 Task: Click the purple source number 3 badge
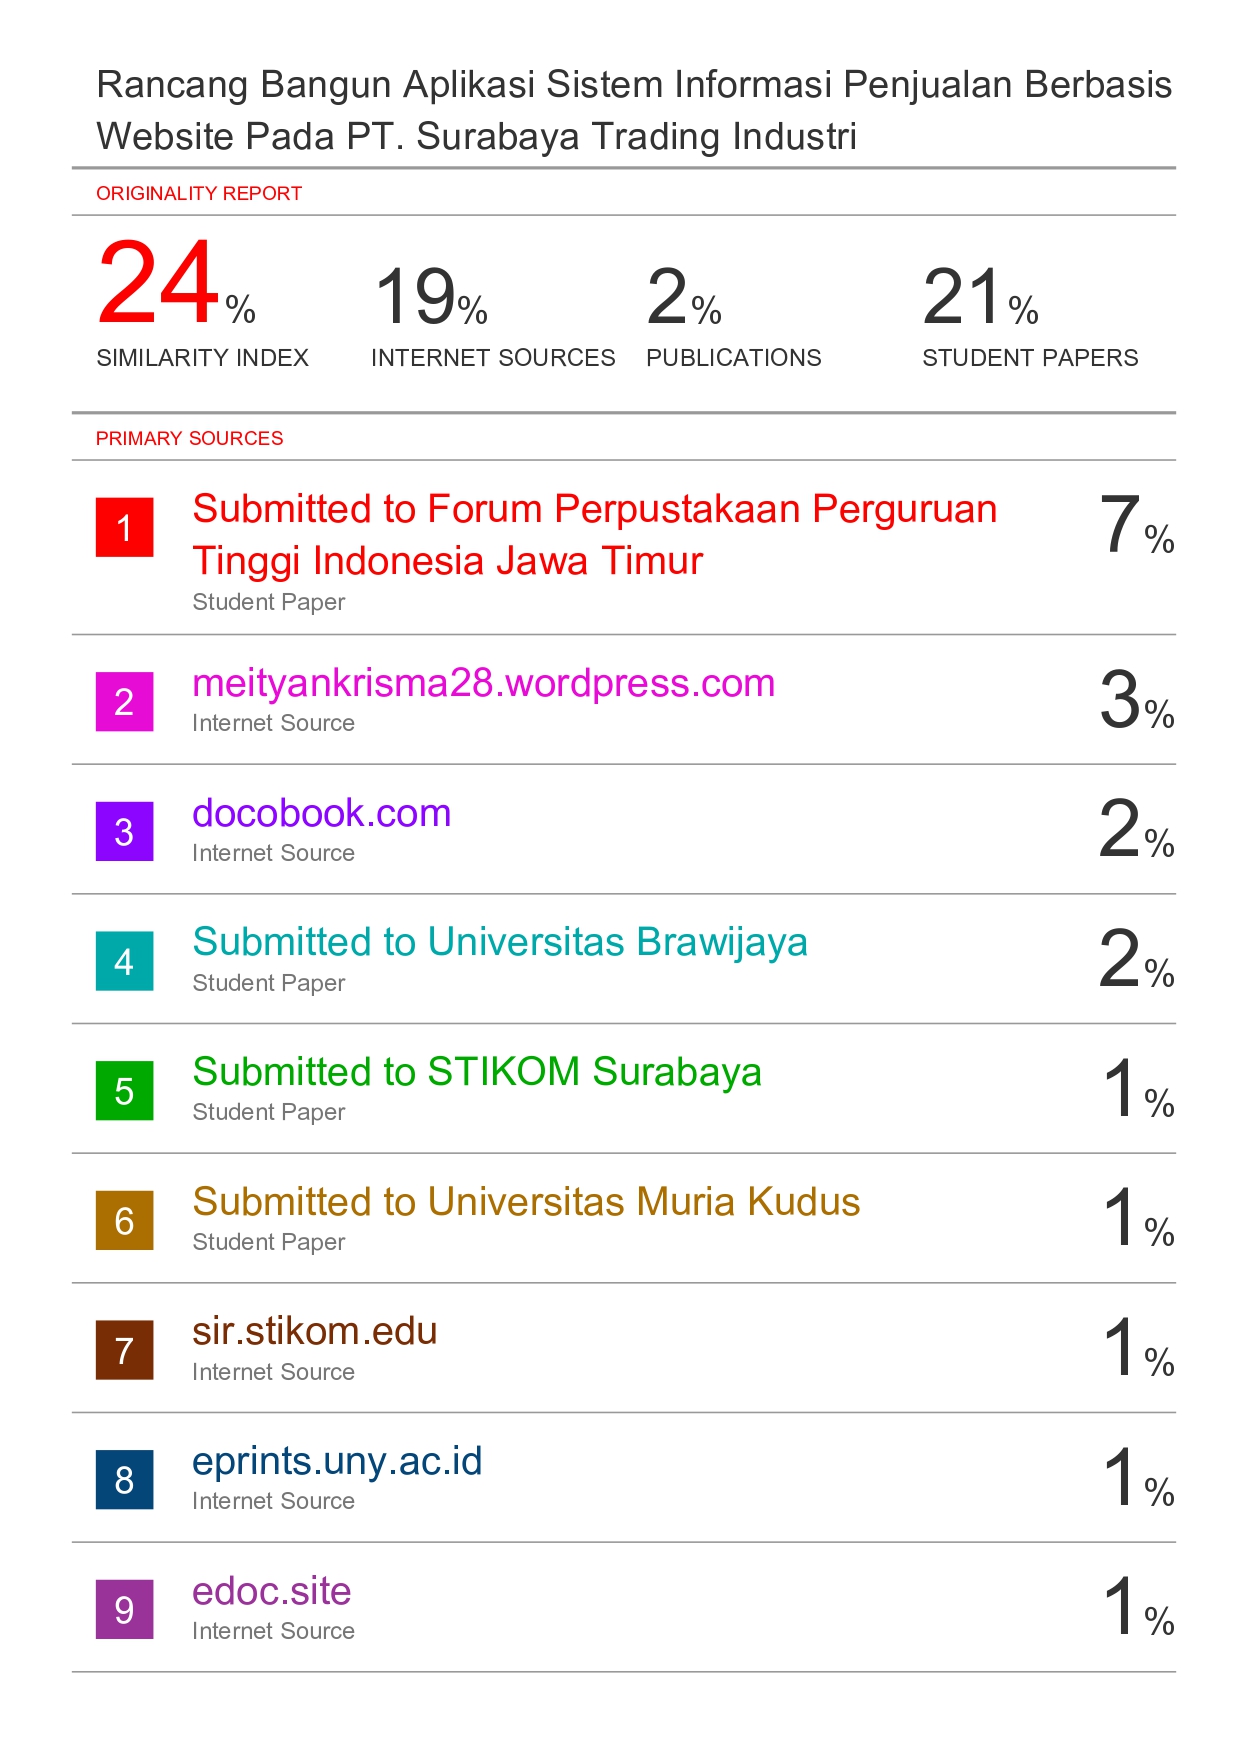[x=124, y=831]
